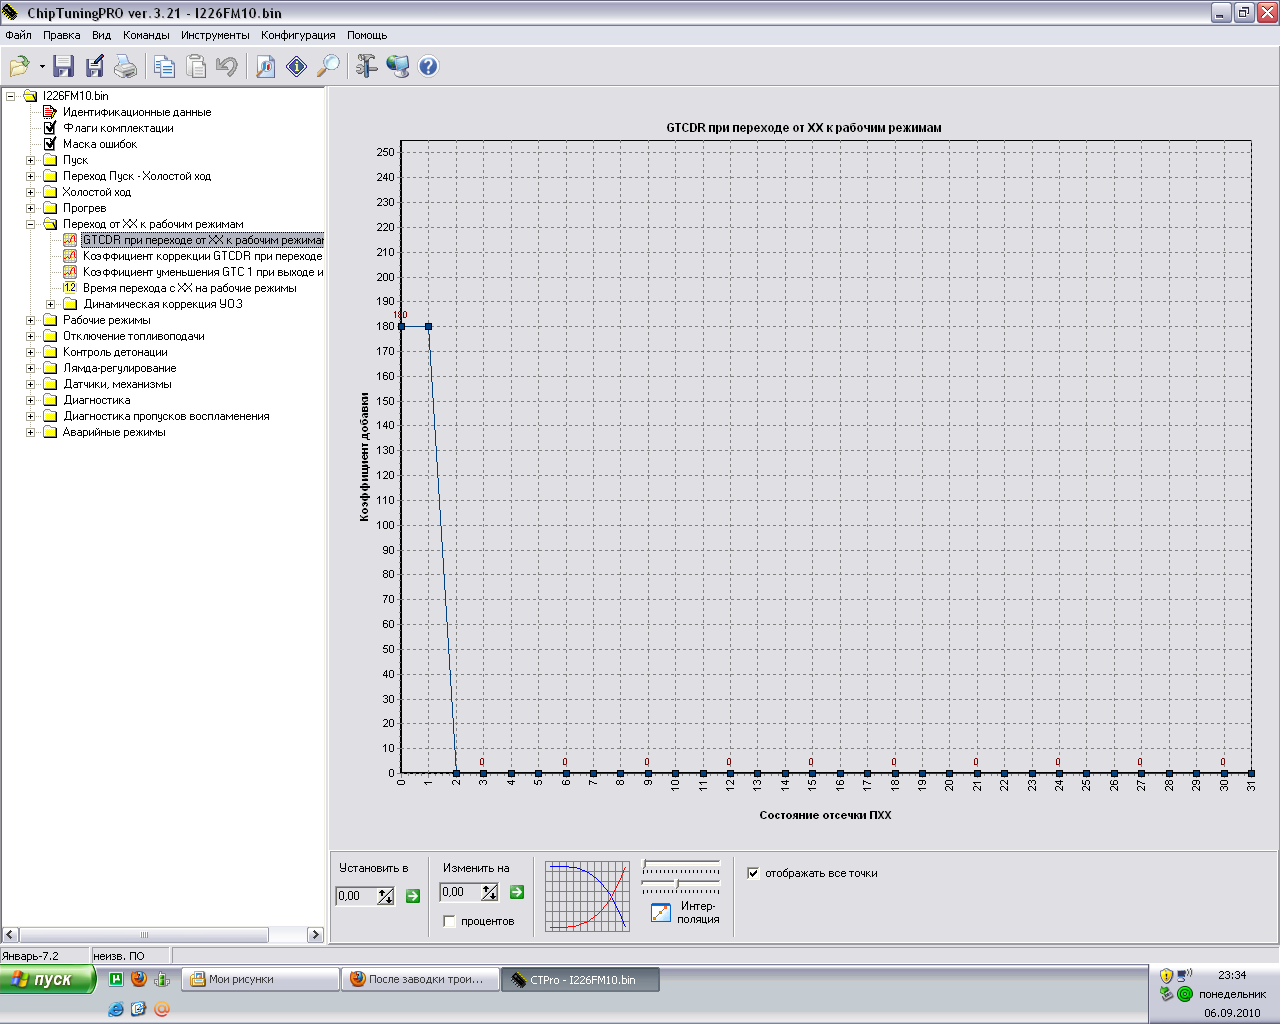Apply value with green arrow under Установить в
Viewport: 1280px width, 1024px height.
tap(413, 896)
